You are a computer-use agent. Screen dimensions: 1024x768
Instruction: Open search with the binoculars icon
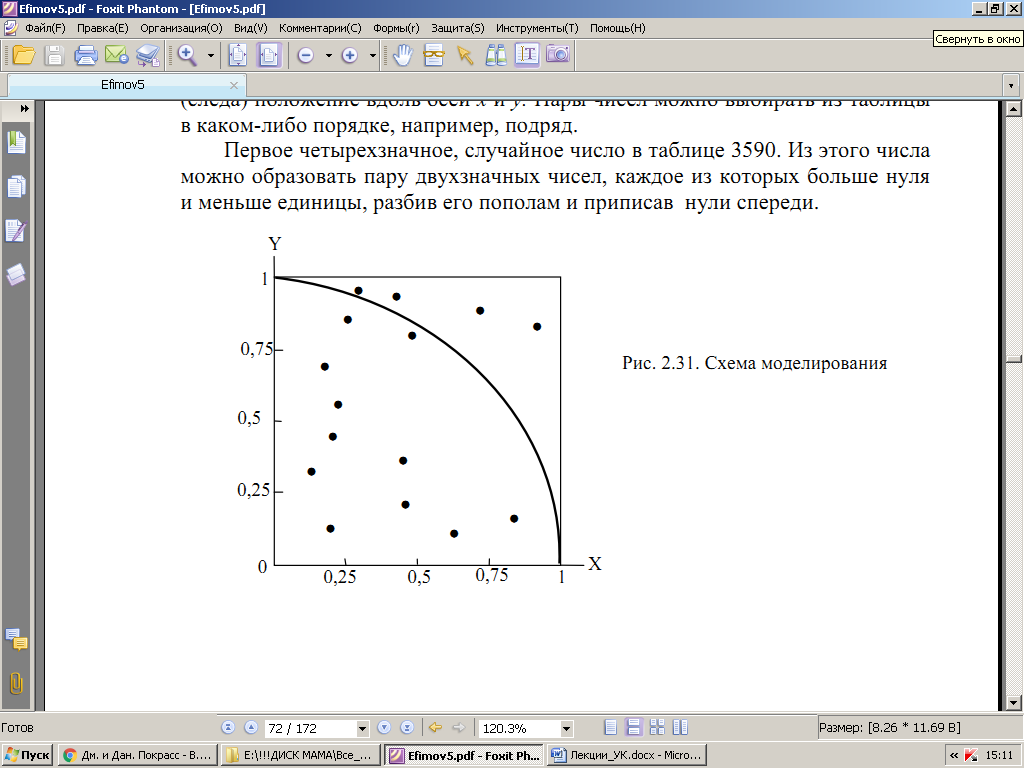click(x=496, y=55)
